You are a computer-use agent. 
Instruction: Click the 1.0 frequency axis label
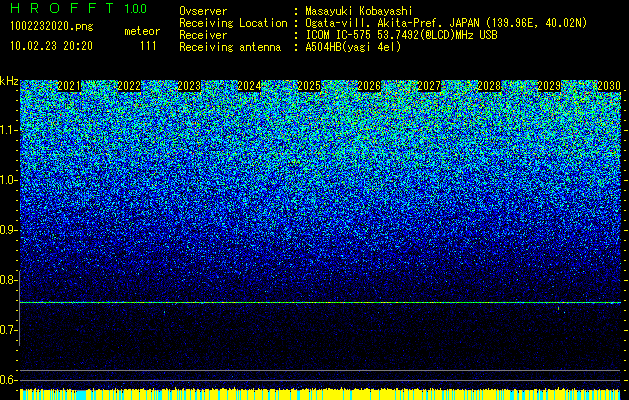(7, 180)
